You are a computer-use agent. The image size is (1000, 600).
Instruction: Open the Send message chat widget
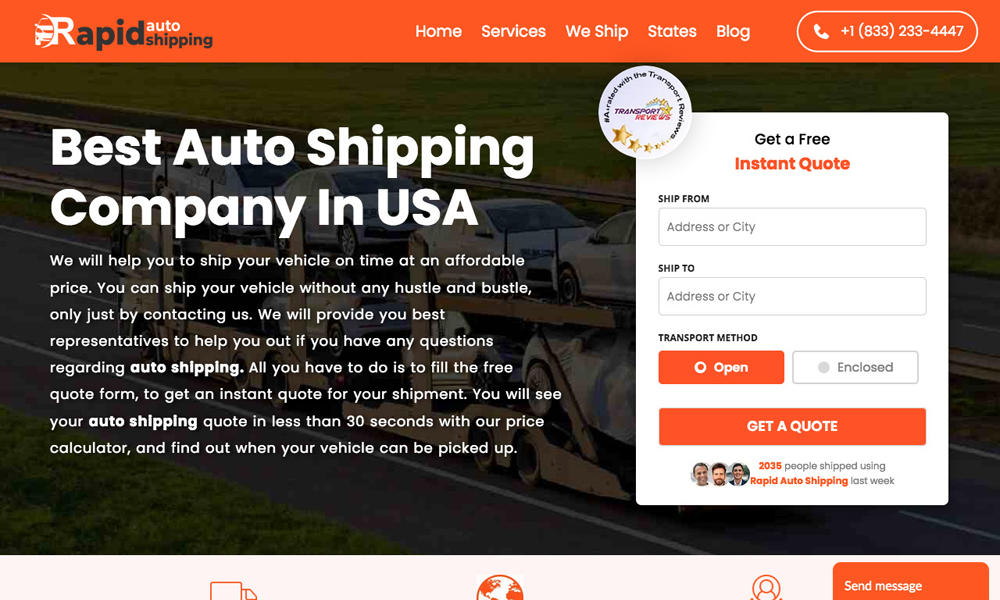pyautogui.click(x=911, y=582)
